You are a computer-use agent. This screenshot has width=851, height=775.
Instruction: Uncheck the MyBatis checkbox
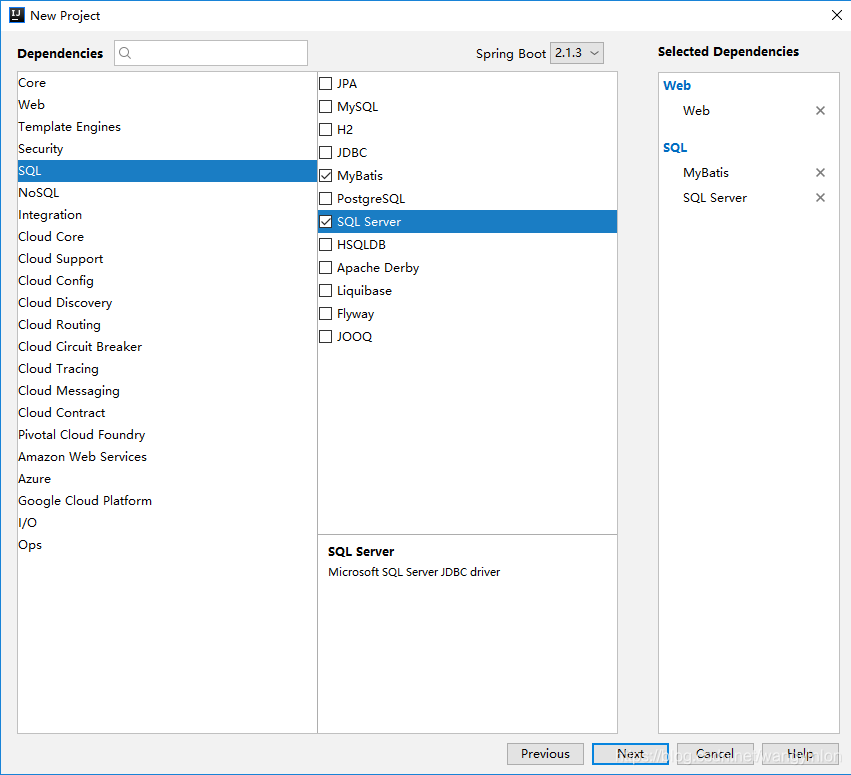pyautogui.click(x=326, y=176)
